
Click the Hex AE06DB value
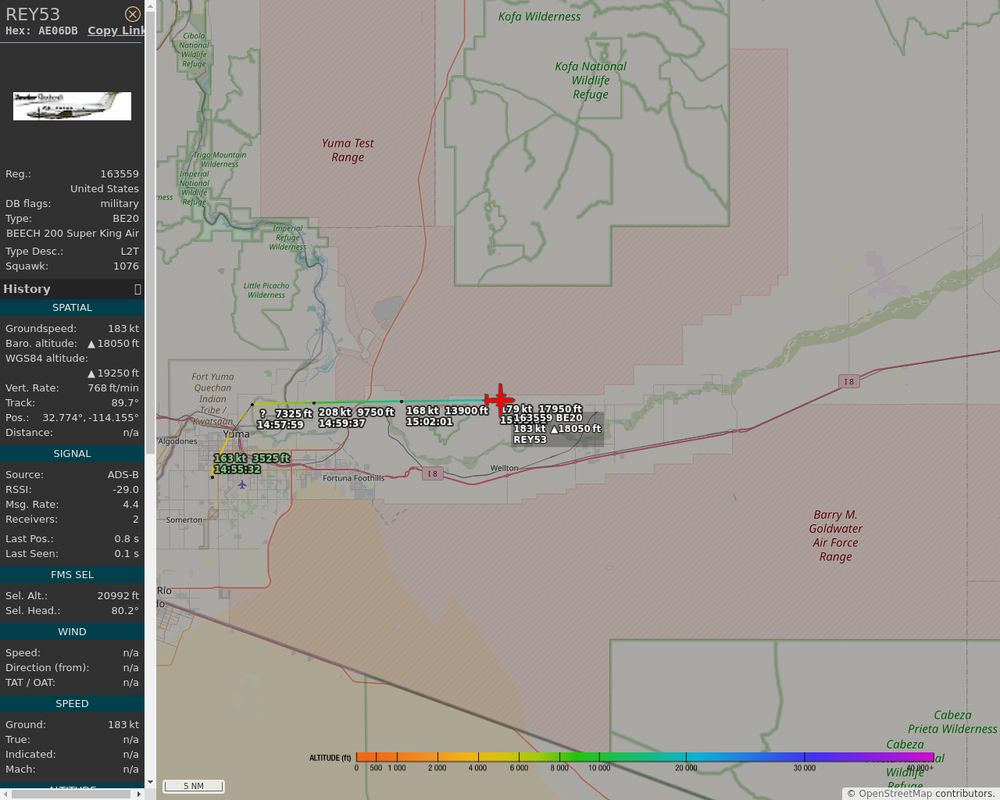coord(58,31)
